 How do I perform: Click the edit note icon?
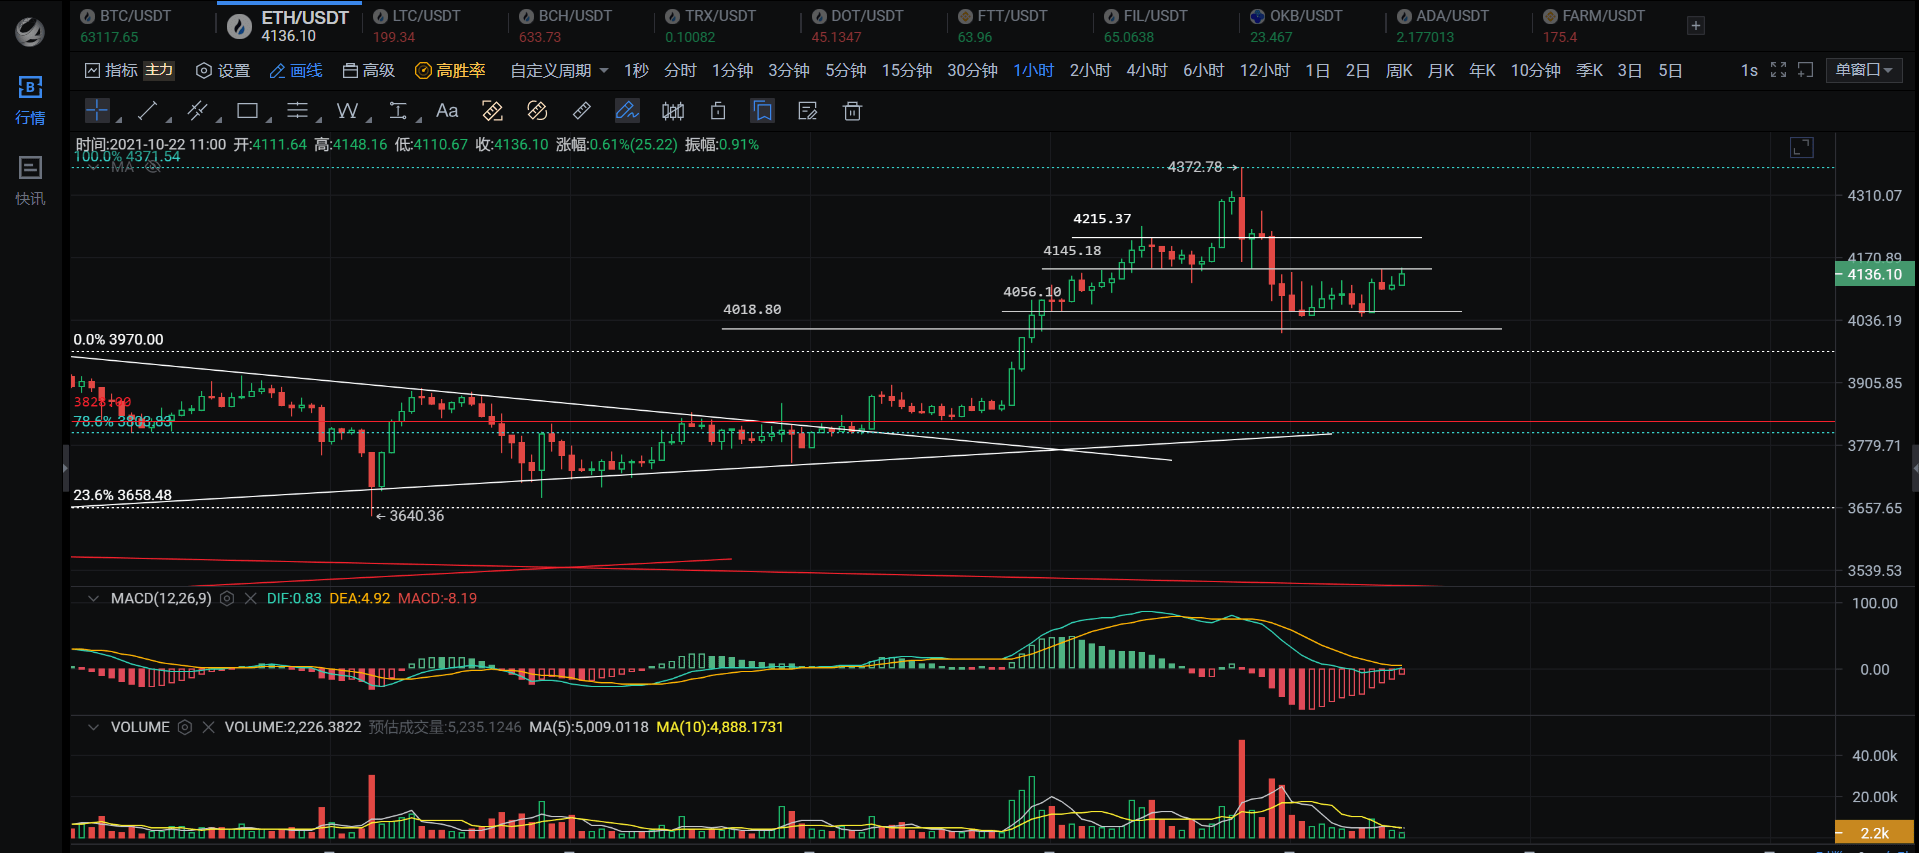808,110
